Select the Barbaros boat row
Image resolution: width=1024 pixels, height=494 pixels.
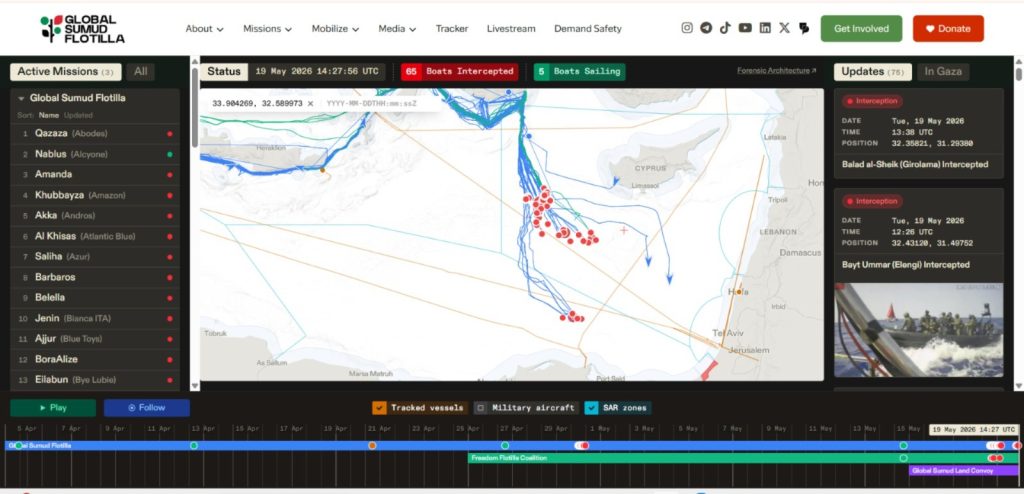click(x=95, y=277)
